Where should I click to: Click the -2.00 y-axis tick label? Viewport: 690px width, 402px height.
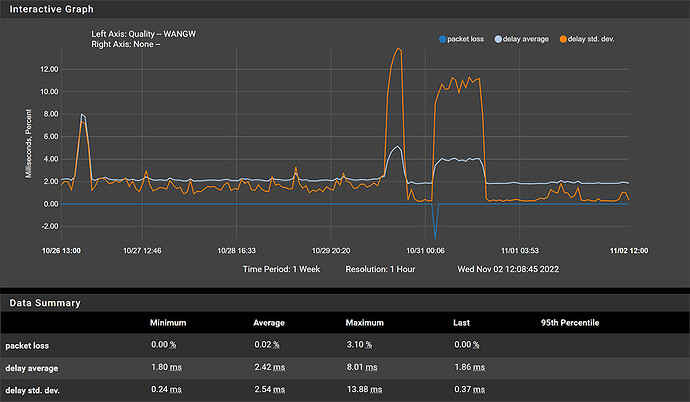point(50,227)
